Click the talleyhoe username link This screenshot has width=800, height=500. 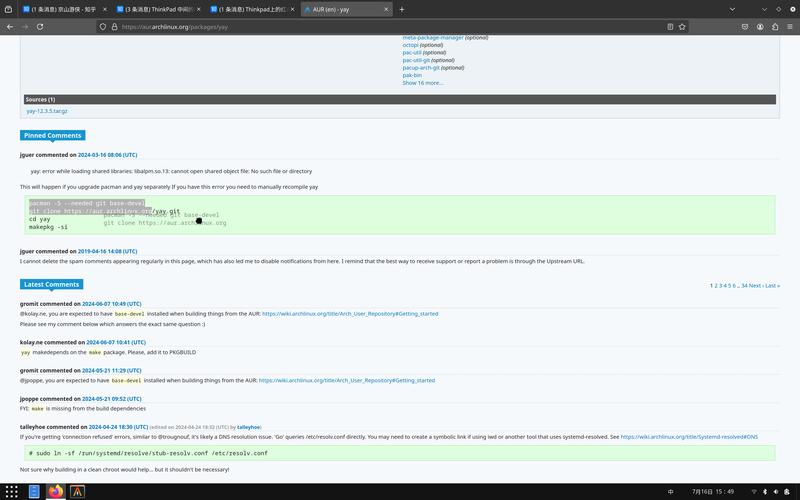coord(249,427)
